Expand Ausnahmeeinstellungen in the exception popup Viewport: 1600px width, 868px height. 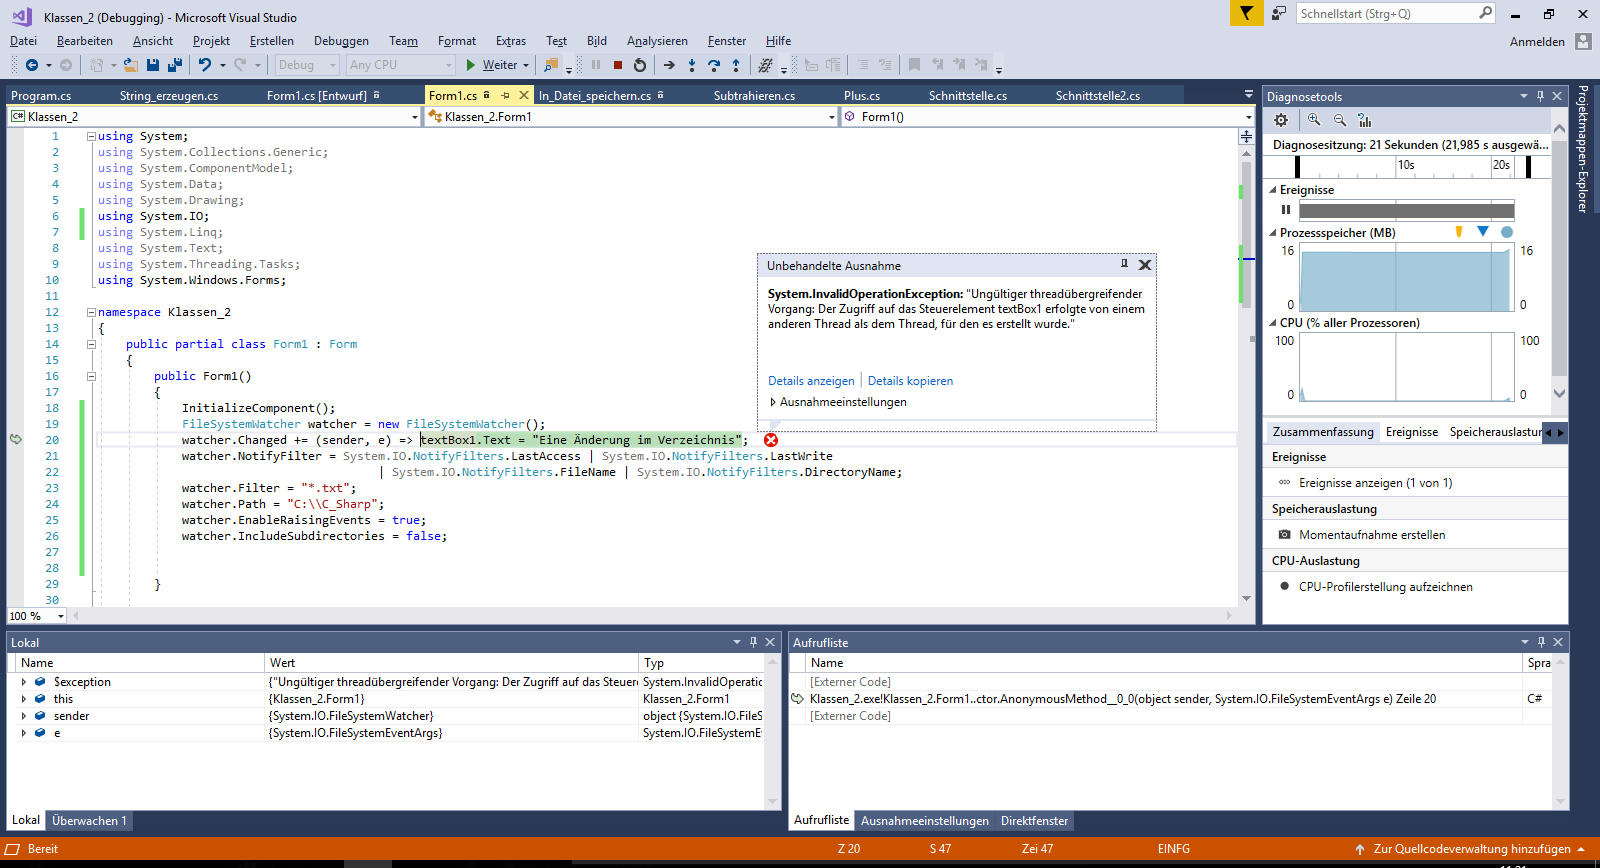tap(773, 402)
